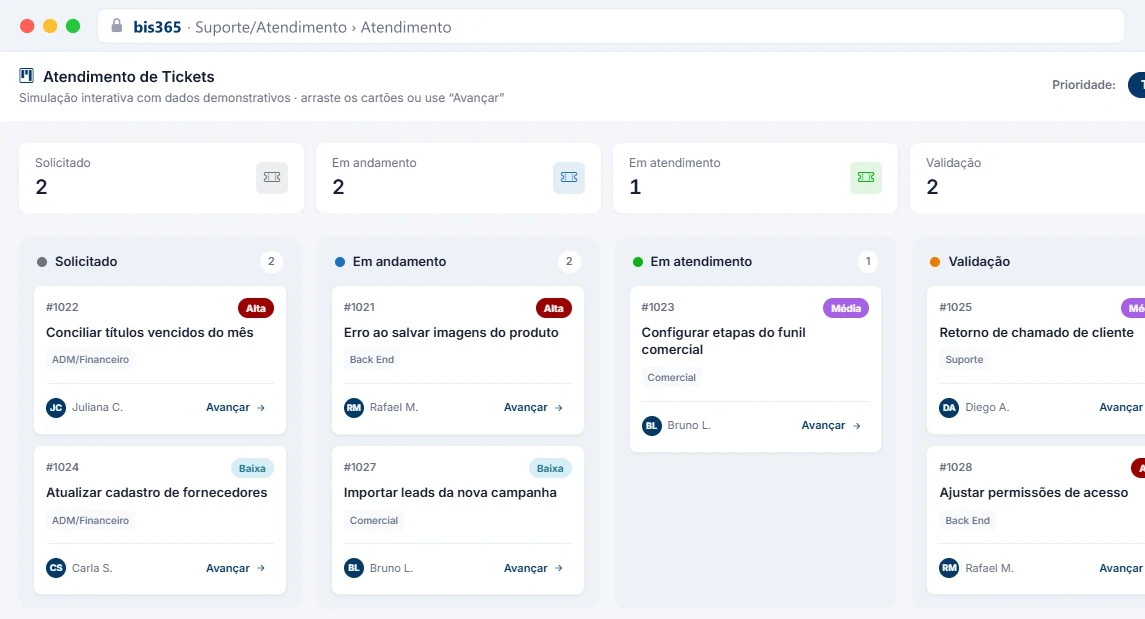
Task: Click the Baixa badge on ticket #1024
Action: tap(252, 469)
